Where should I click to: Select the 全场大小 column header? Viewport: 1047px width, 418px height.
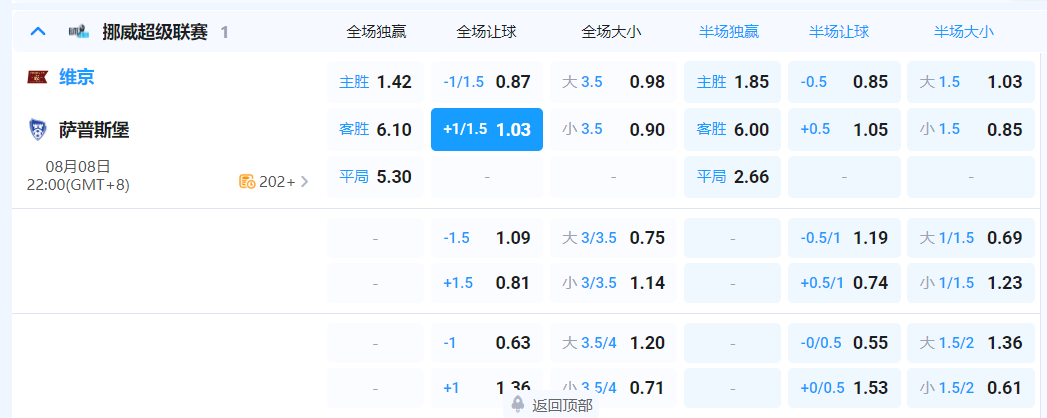pos(611,31)
